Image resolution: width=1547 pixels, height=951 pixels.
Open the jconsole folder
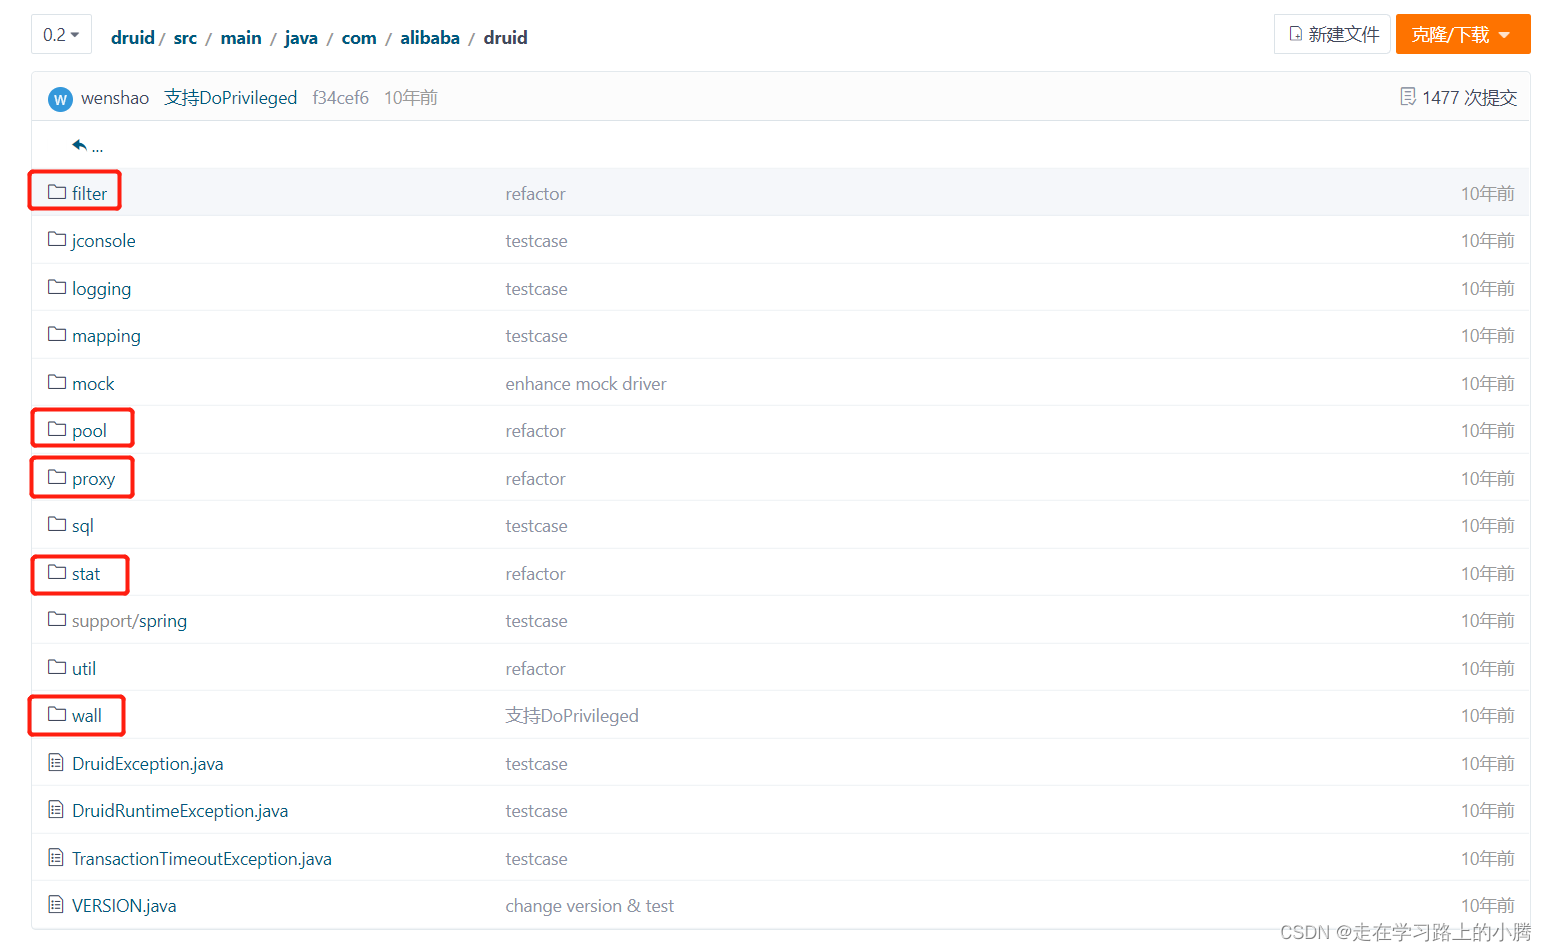point(104,241)
